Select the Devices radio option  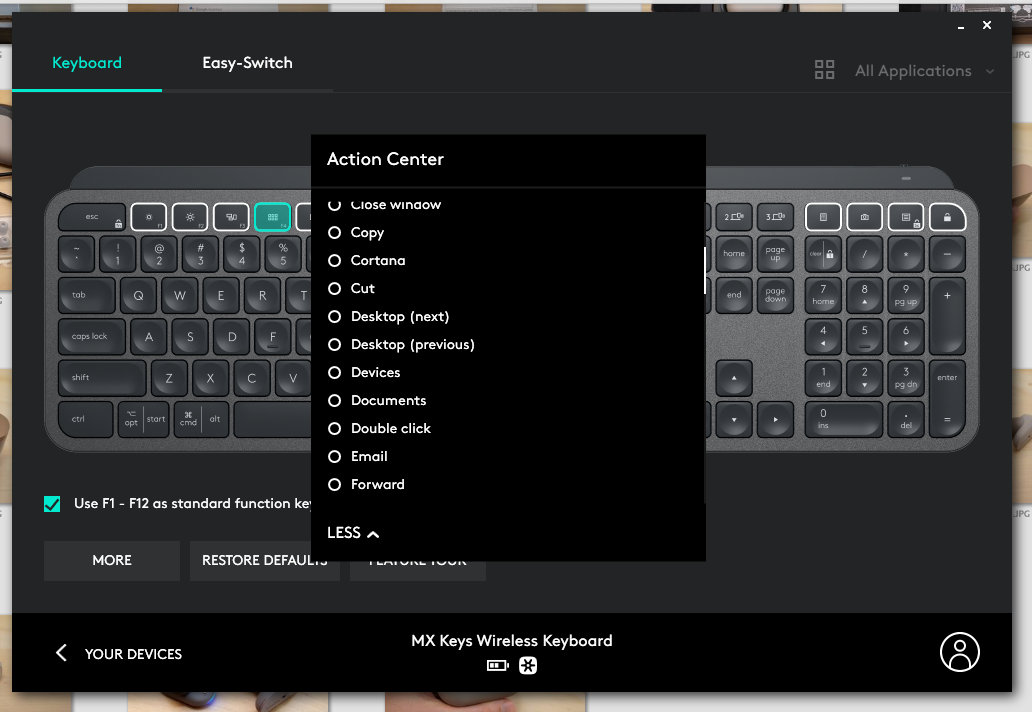click(334, 372)
